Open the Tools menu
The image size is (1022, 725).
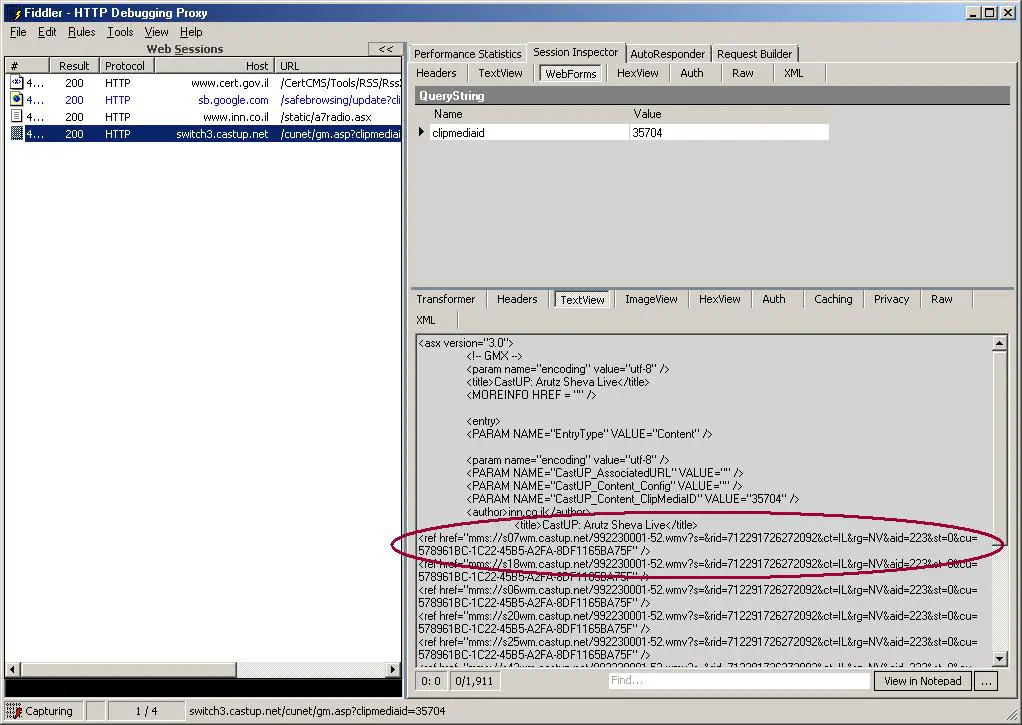pyautogui.click(x=120, y=32)
